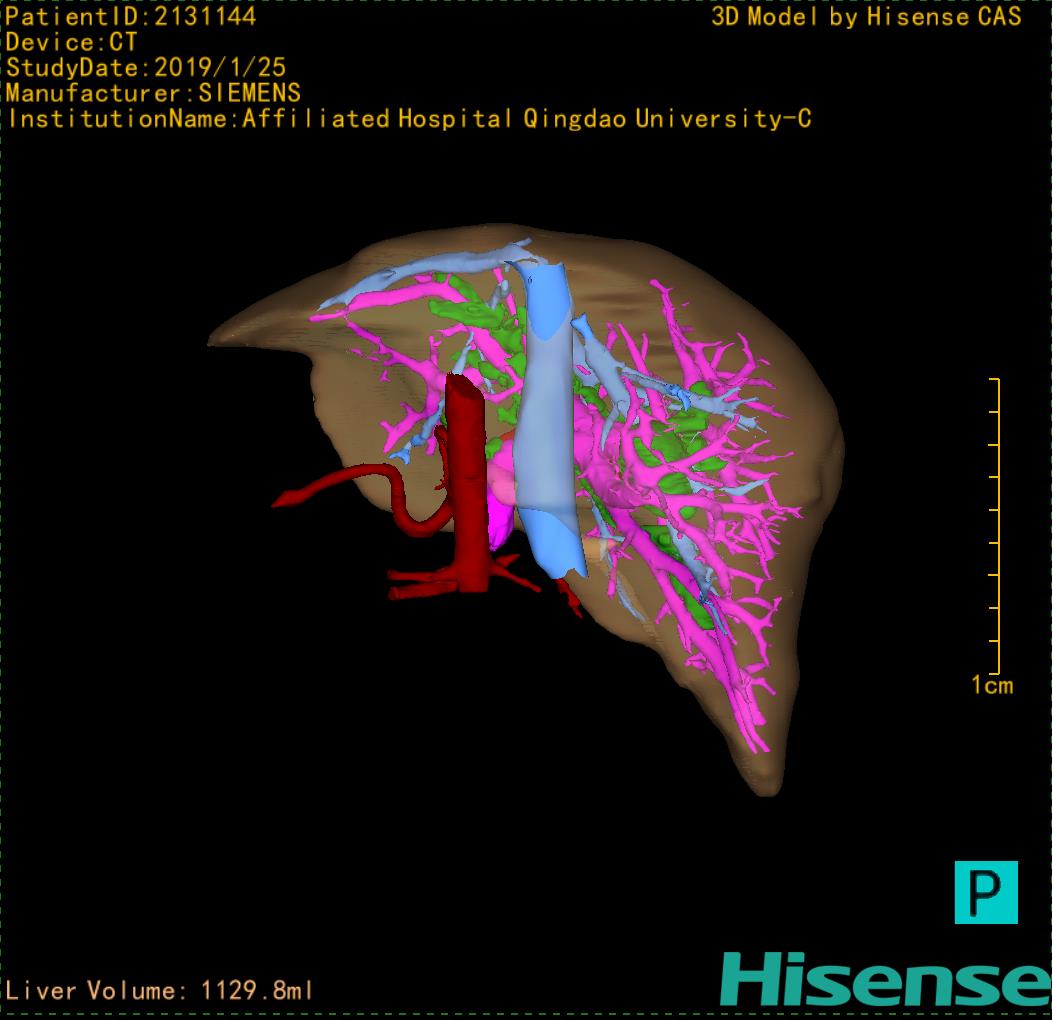Screen dimensions: 1052x1020
Task: Click the Hisense logo
Action: point(884,978)
